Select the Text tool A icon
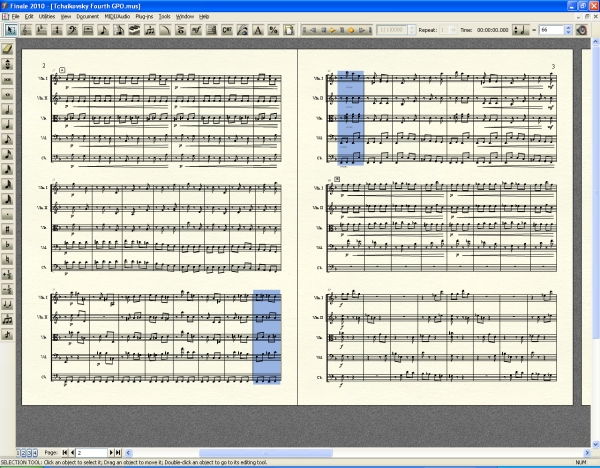This screenshot has height=468, width=600. click(x=258, y=30)
